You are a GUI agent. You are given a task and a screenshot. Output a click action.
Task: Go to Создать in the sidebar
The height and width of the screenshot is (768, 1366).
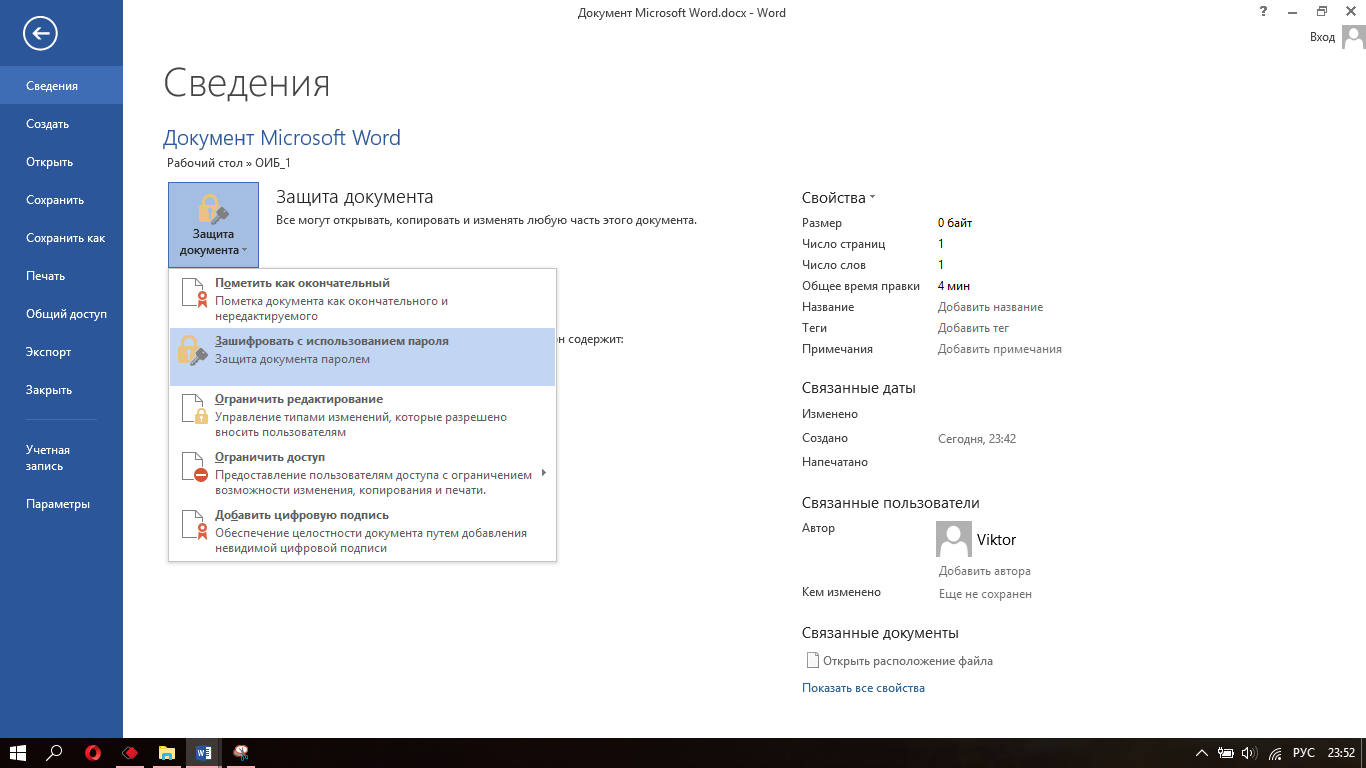[61, 124]
